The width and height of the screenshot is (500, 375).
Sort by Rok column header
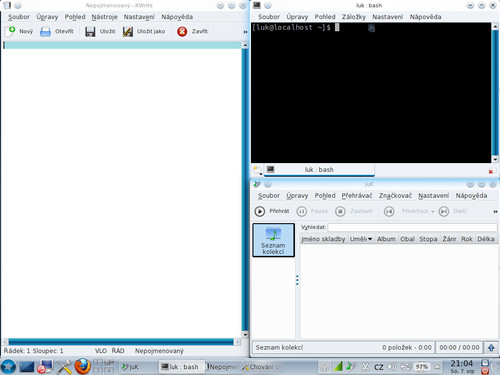click(x=467, y=239)
